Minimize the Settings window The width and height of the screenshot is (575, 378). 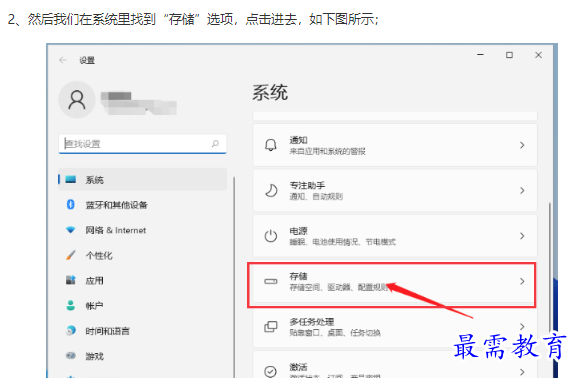click(x=480, y=55)
